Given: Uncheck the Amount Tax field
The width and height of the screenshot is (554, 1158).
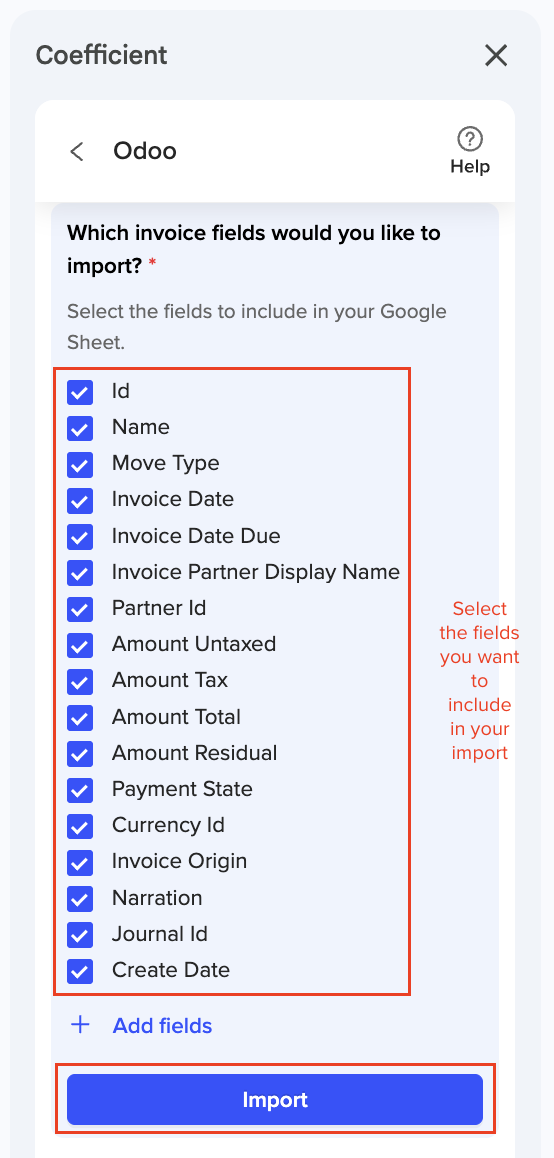Looking at the screenshot, I should click(80, 681).
